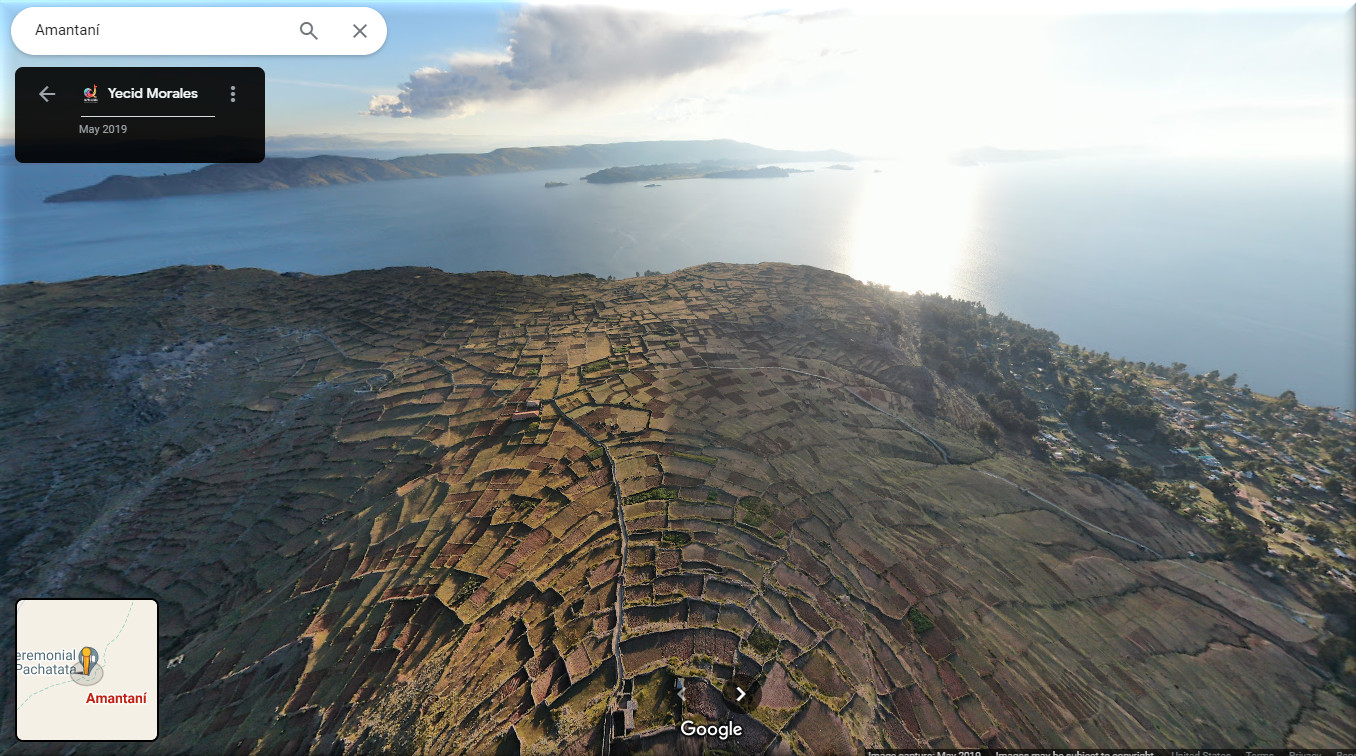
Task: Click the United States footer link
Action: [1201, 753]
